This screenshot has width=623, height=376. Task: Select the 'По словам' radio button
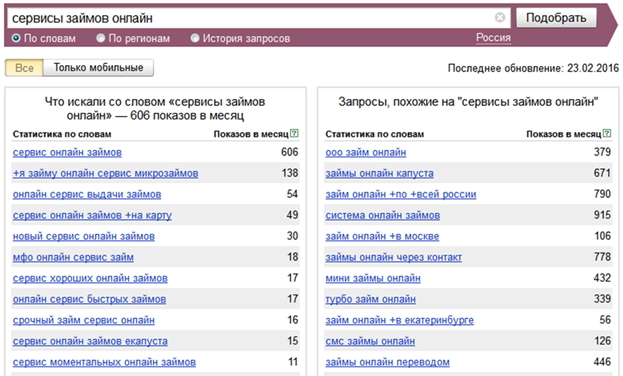(x=16, y=38)
